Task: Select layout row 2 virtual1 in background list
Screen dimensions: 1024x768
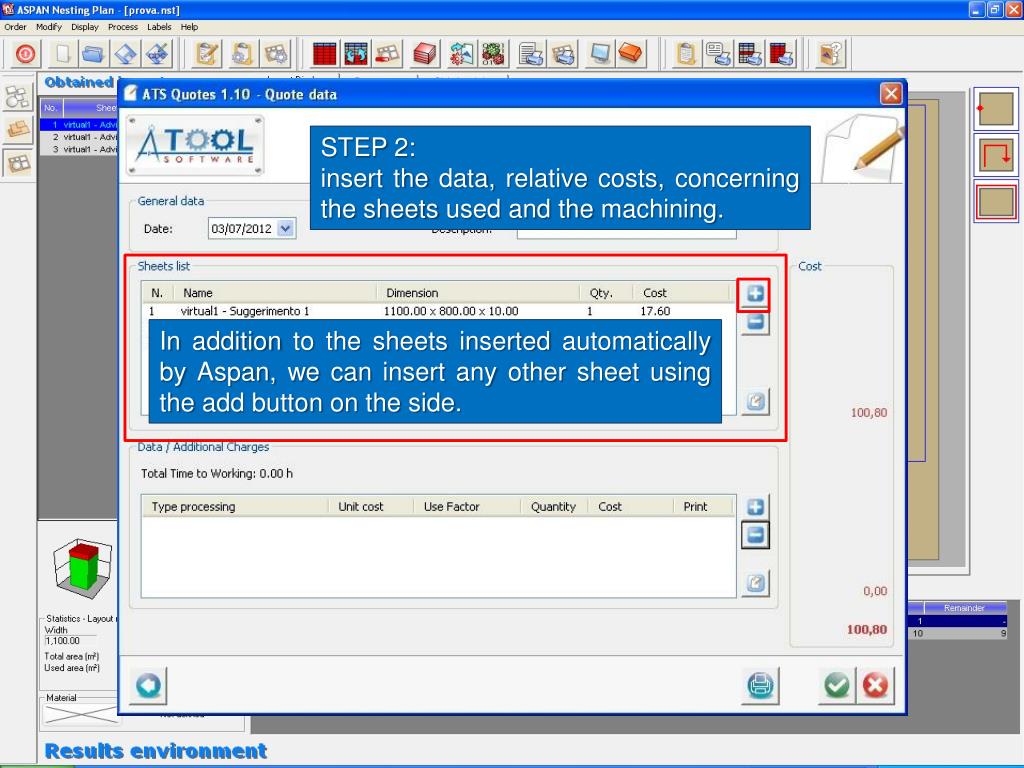Action: pyautogui.click(x=79, y=137)
